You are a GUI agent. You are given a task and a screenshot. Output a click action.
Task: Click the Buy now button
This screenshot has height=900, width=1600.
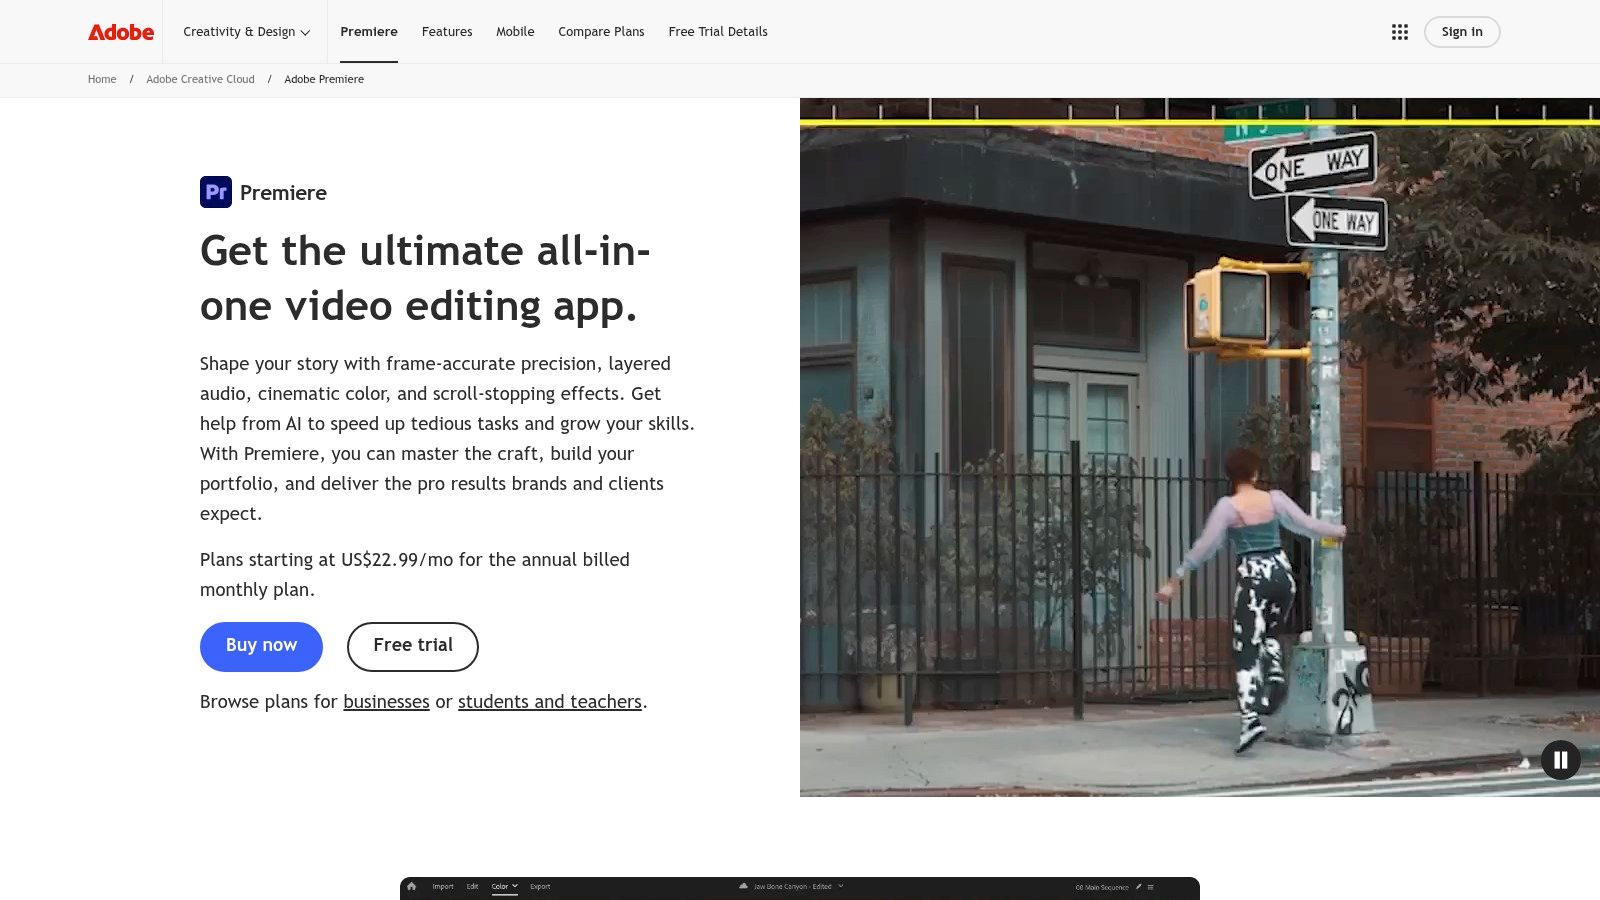(x=261, y=646)
